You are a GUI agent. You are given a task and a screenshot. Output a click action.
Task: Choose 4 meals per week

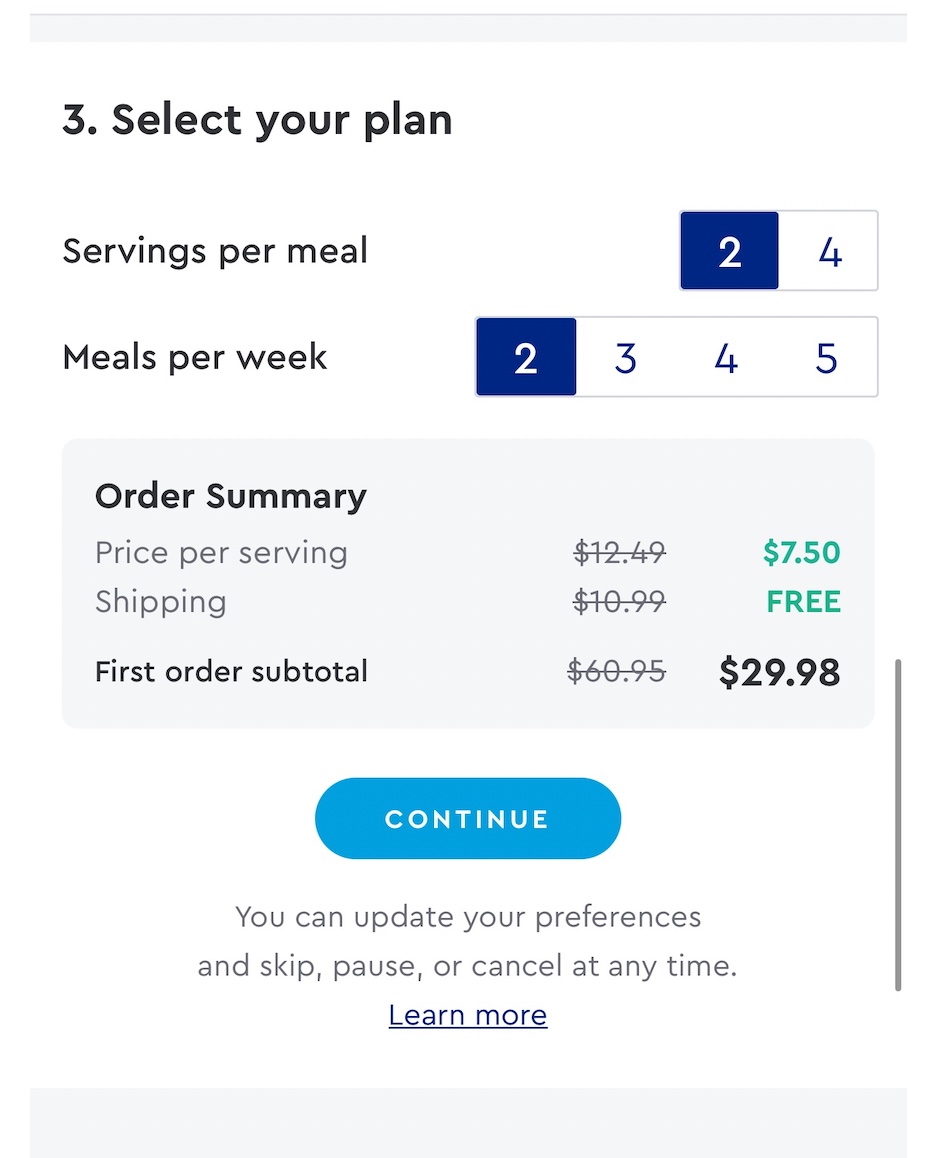[725, 357]
